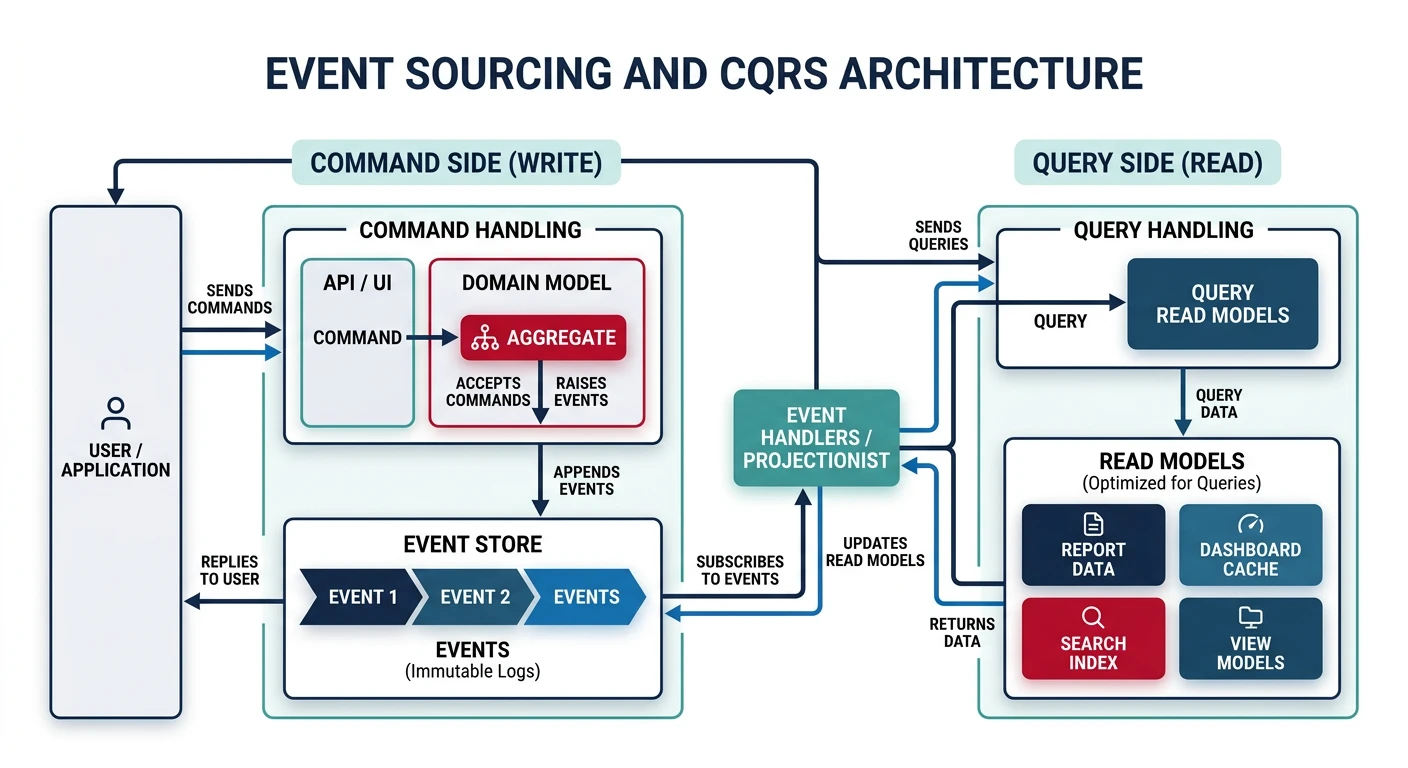
Task: Click the Aggregate button
Action: tap(543, 338)
